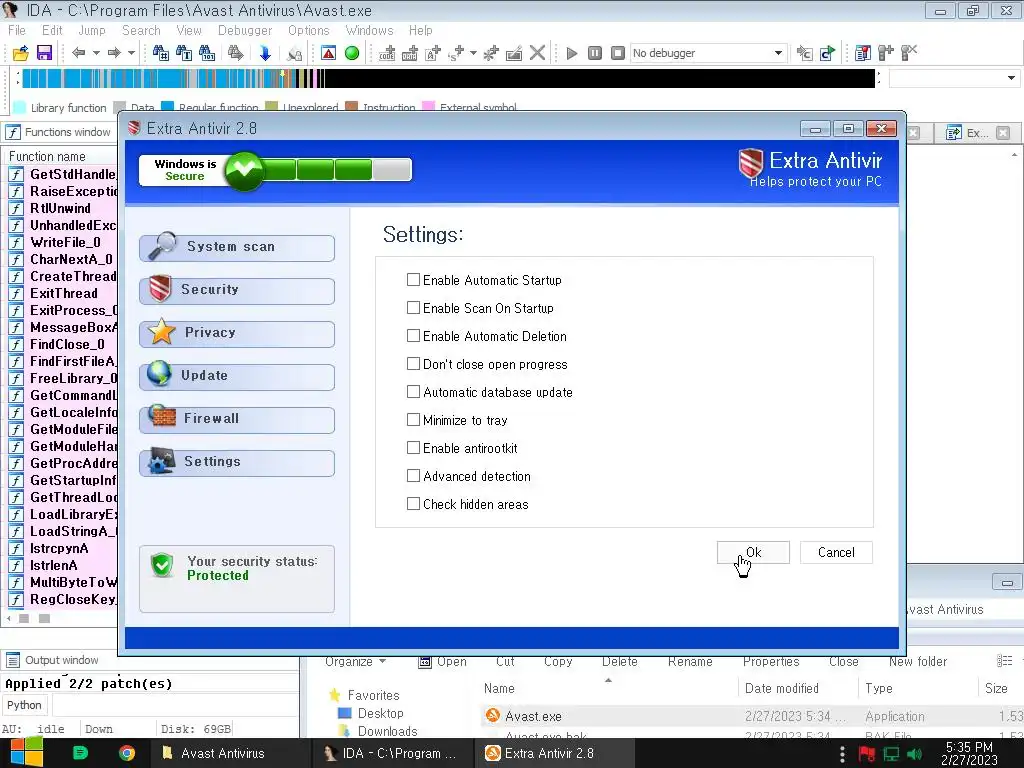Viewport: 1024px width, 768px height.
Task: Click the blue down arrow icon in IDA toolbar
Action: (x=265, y=53)
